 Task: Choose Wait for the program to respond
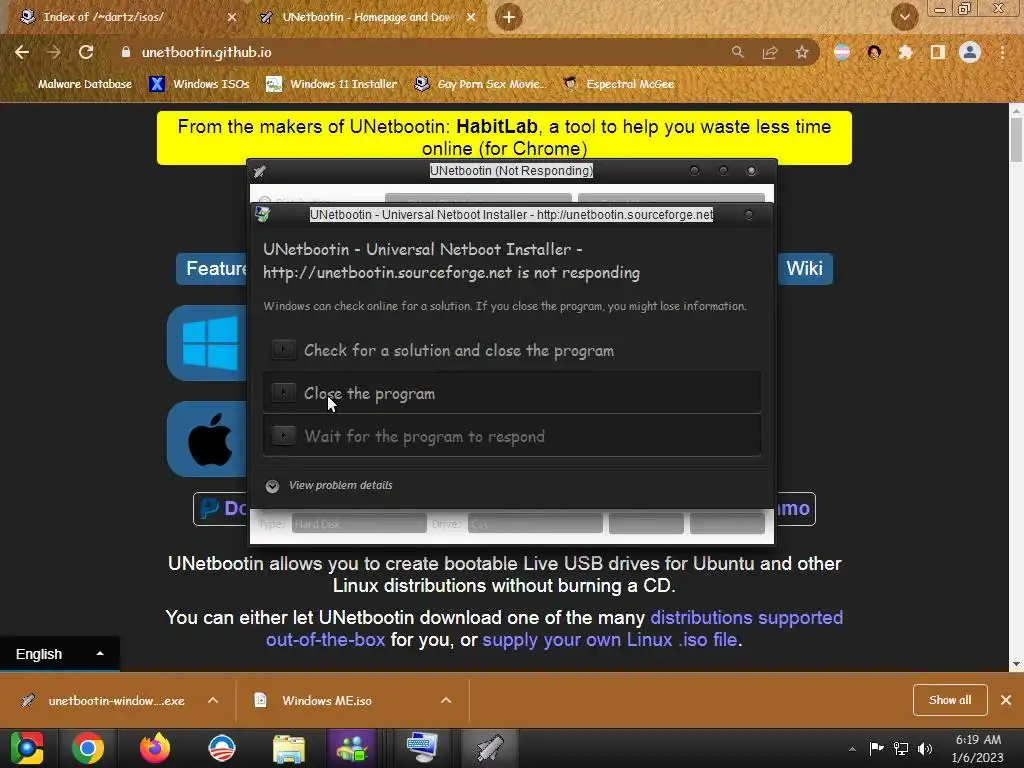[x=512, y=436]
